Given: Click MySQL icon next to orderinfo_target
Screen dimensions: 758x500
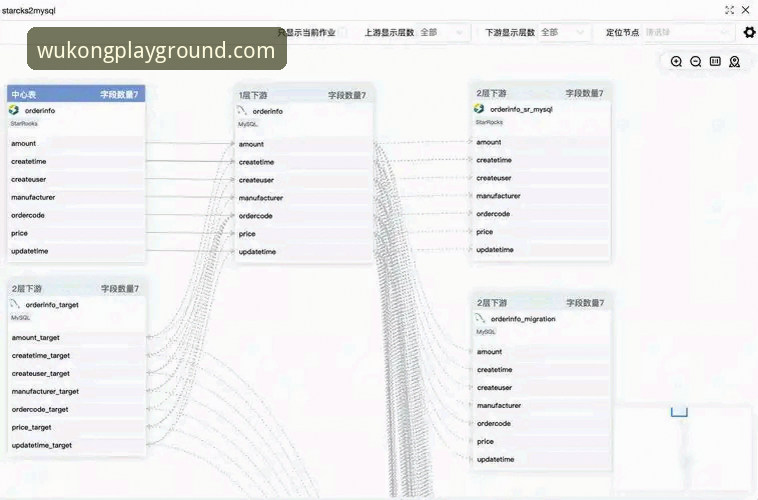Looking at the screenshot, I should pyautogui.click(x=15, y=304).
